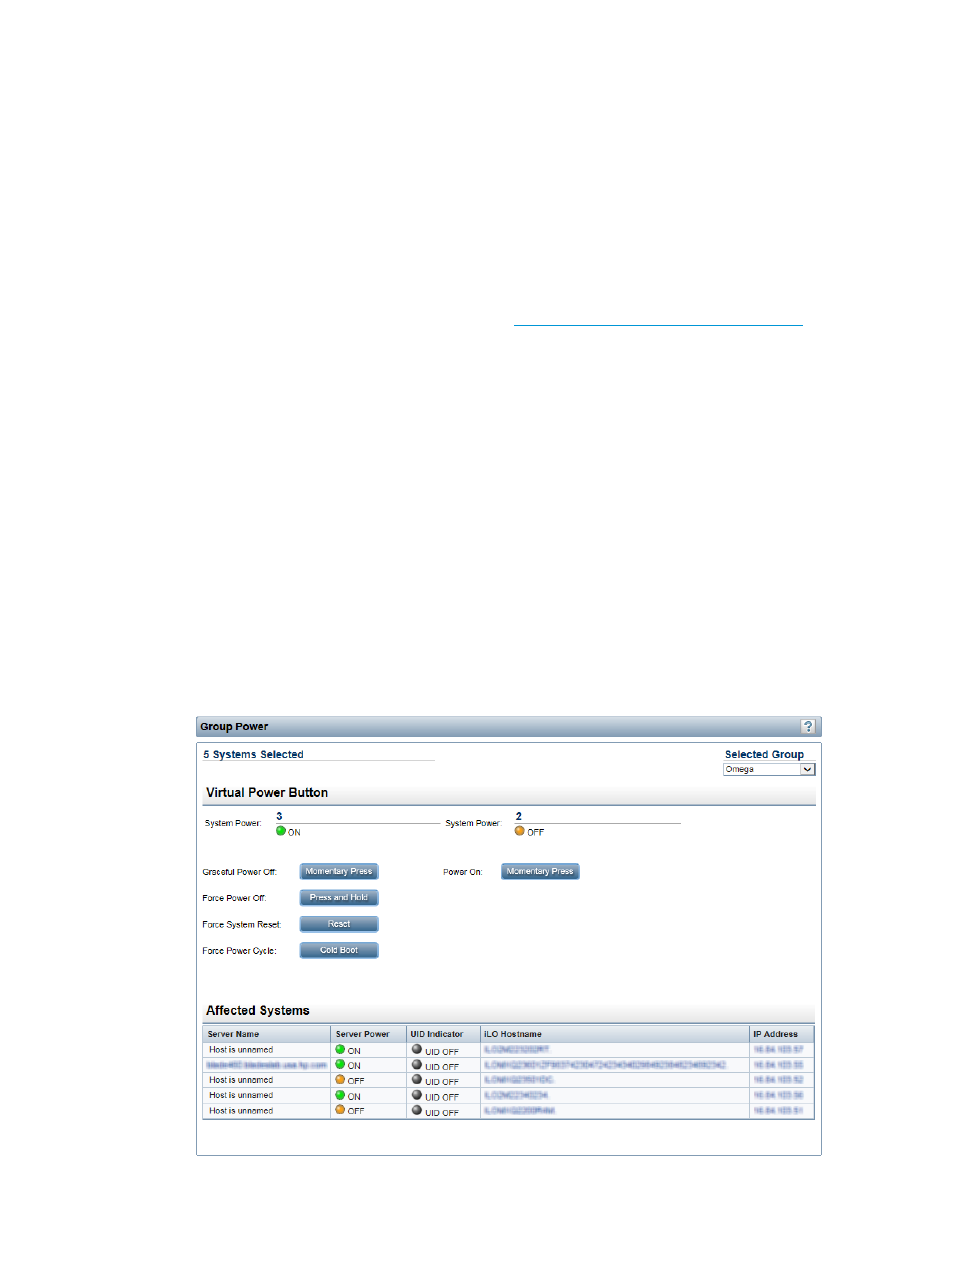Click the 'Affected Systems' heading
Viewport: 954px width, 1270px height.
pos(258,1011)
